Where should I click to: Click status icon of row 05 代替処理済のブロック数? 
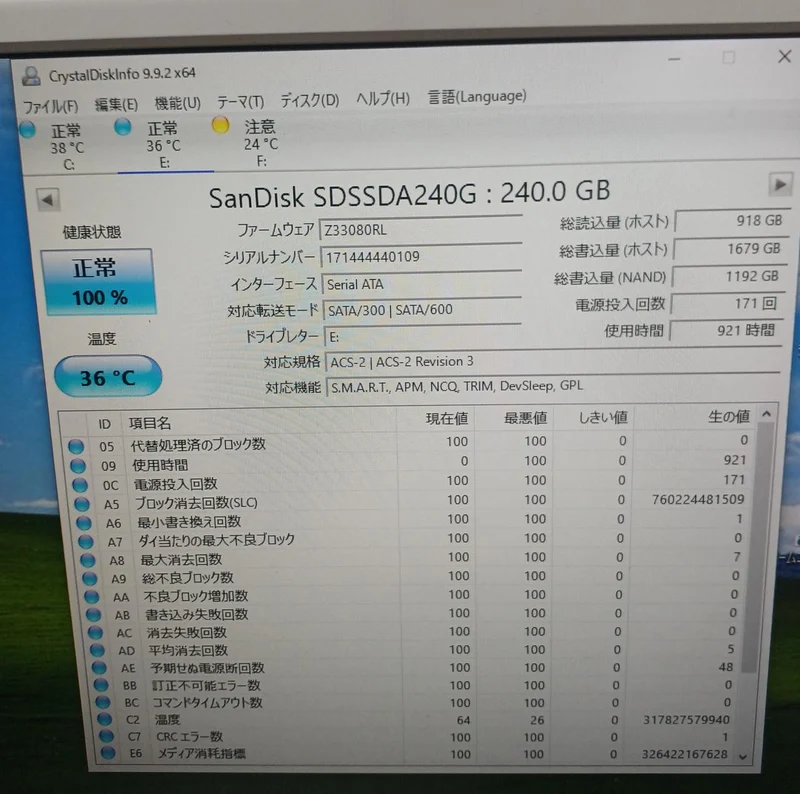point(76,446)
